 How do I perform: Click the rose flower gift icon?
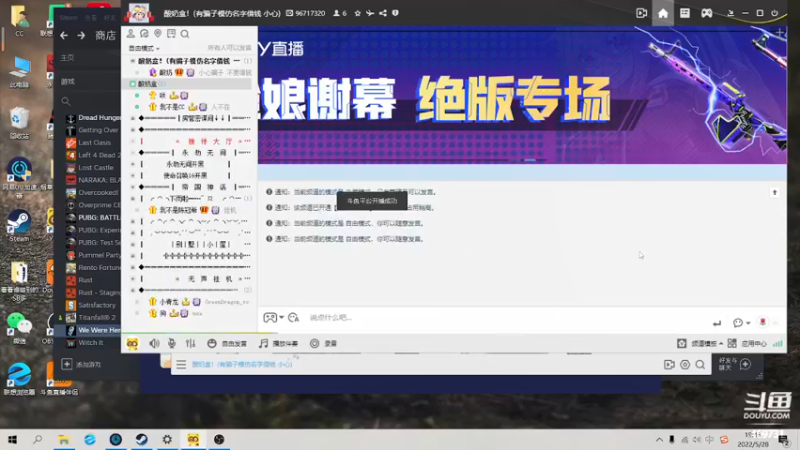763,322
